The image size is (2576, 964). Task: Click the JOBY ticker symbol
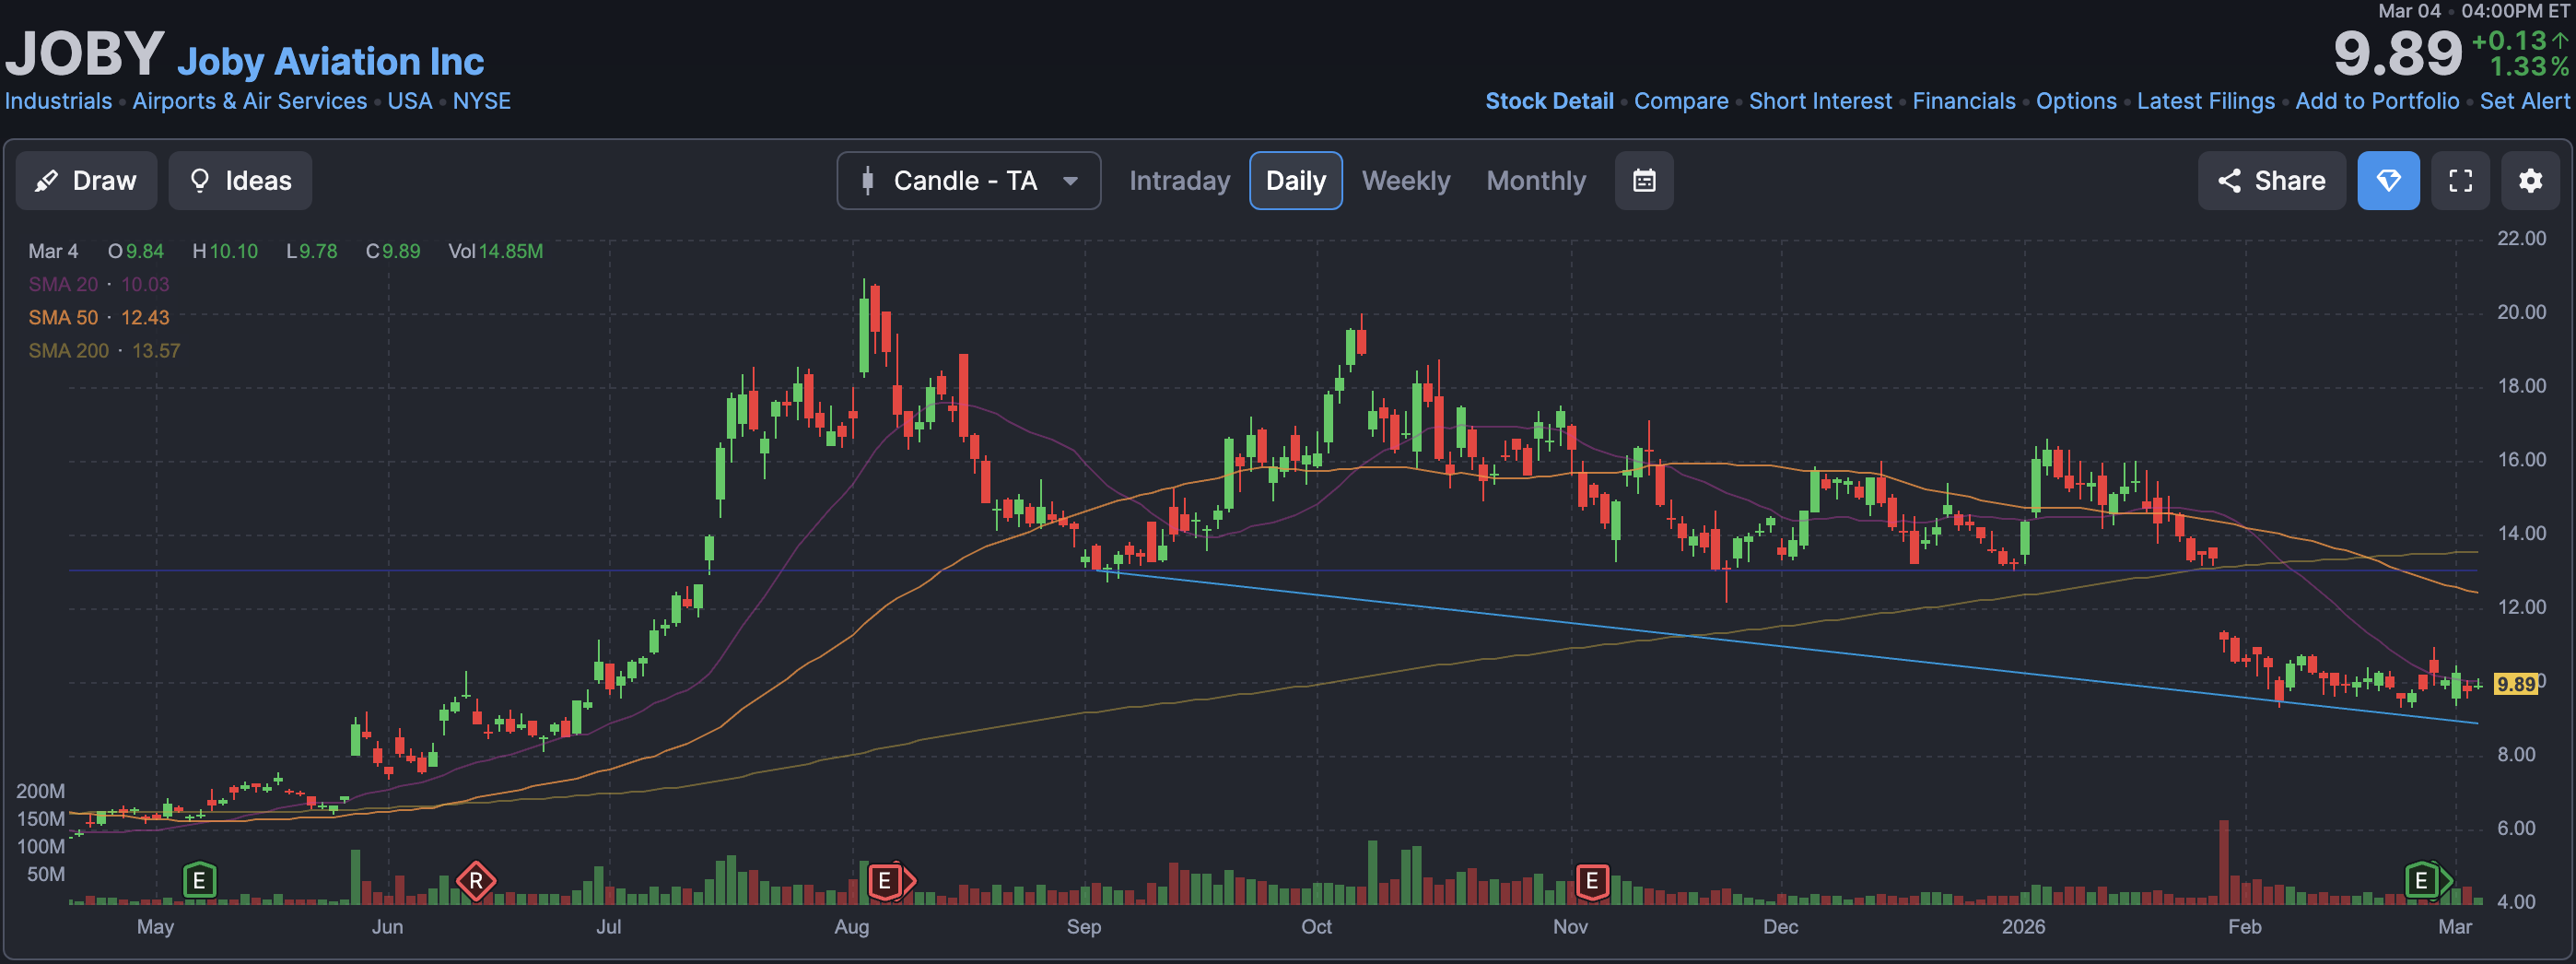[85, 53]
